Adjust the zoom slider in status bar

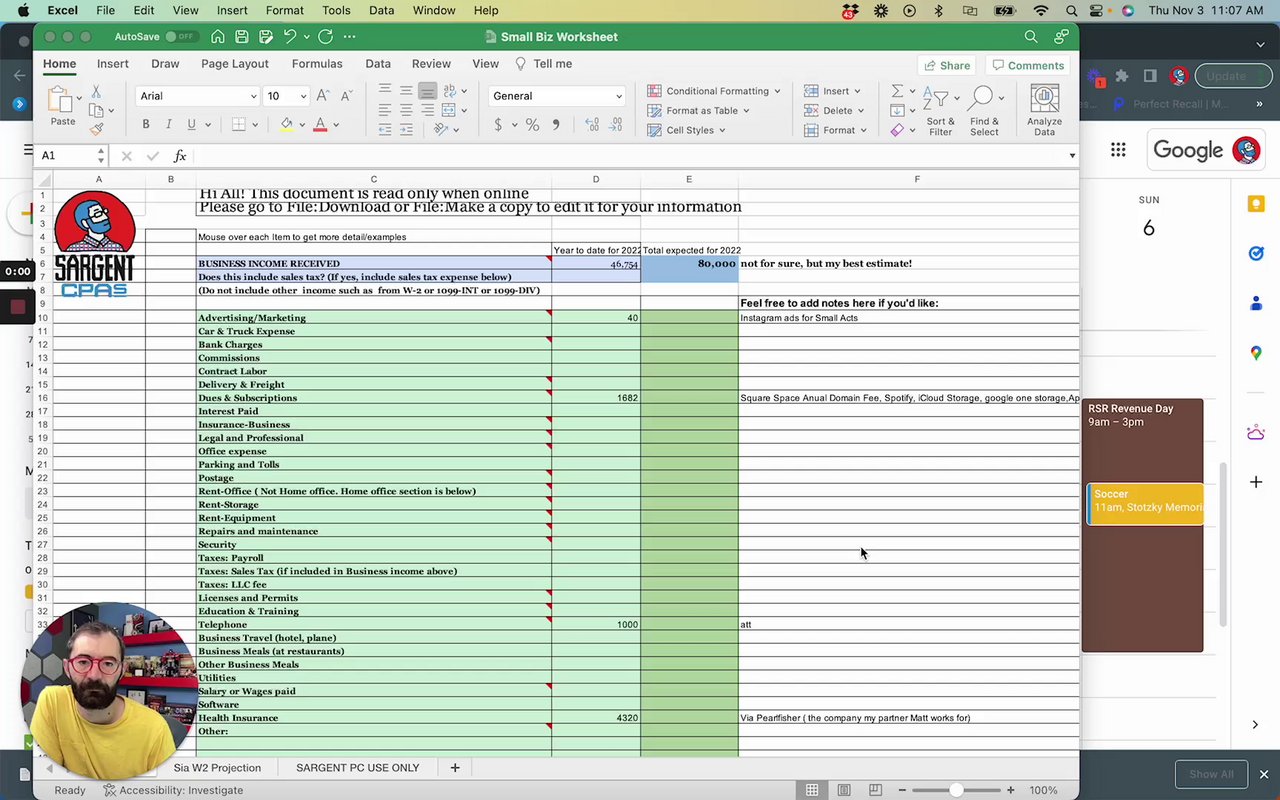[x=956, y=790]
